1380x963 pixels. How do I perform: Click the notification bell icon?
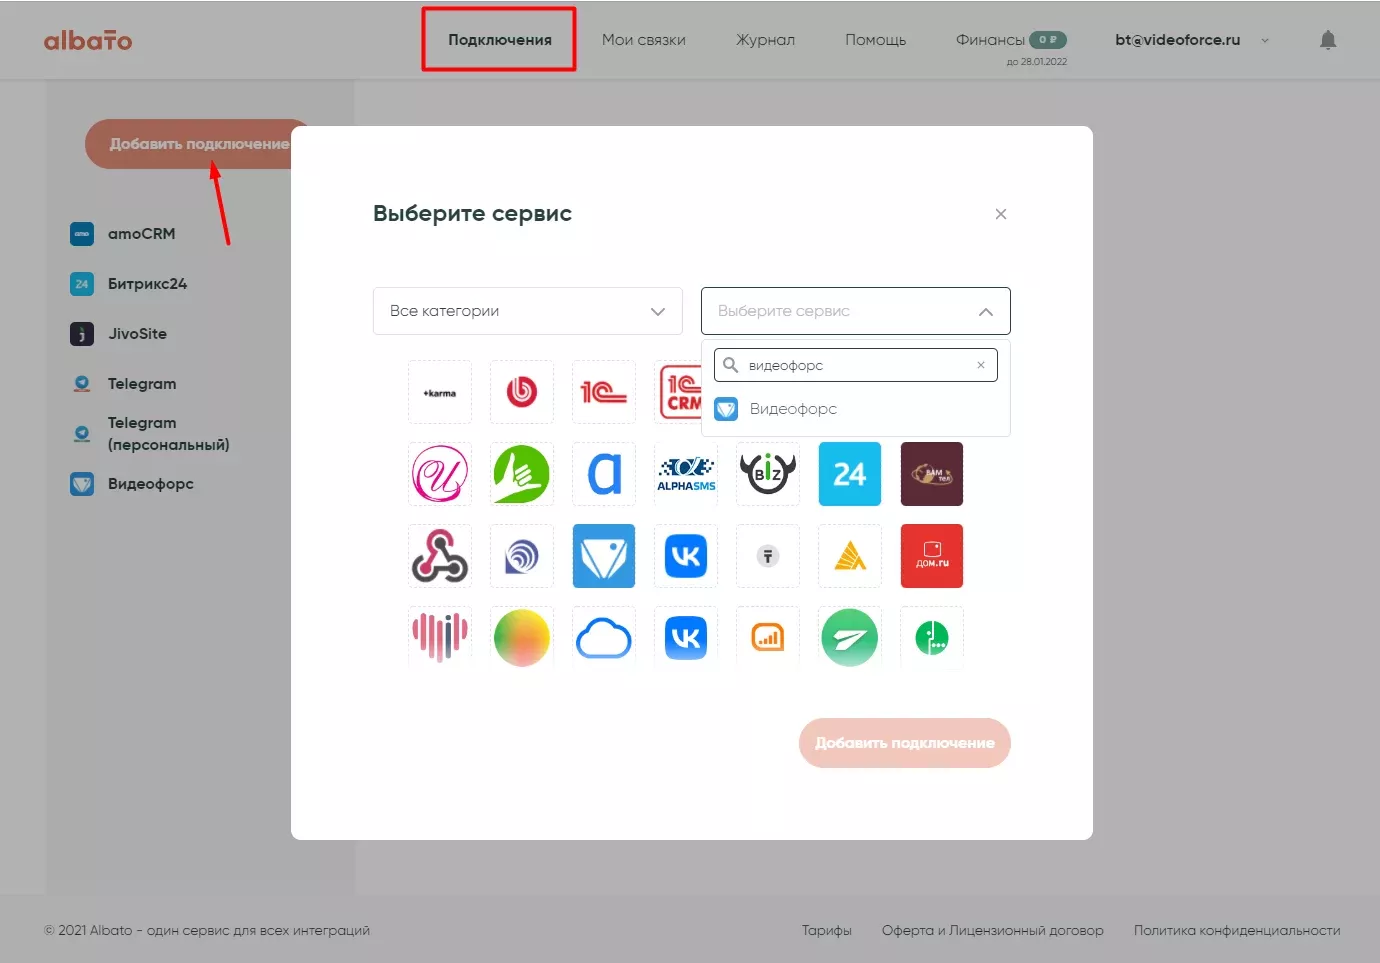pyautogui.click(x=1327, y=40)
